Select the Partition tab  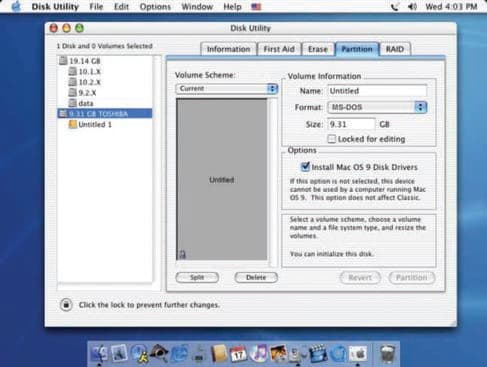pyautogui.click(x=357, y=49)
